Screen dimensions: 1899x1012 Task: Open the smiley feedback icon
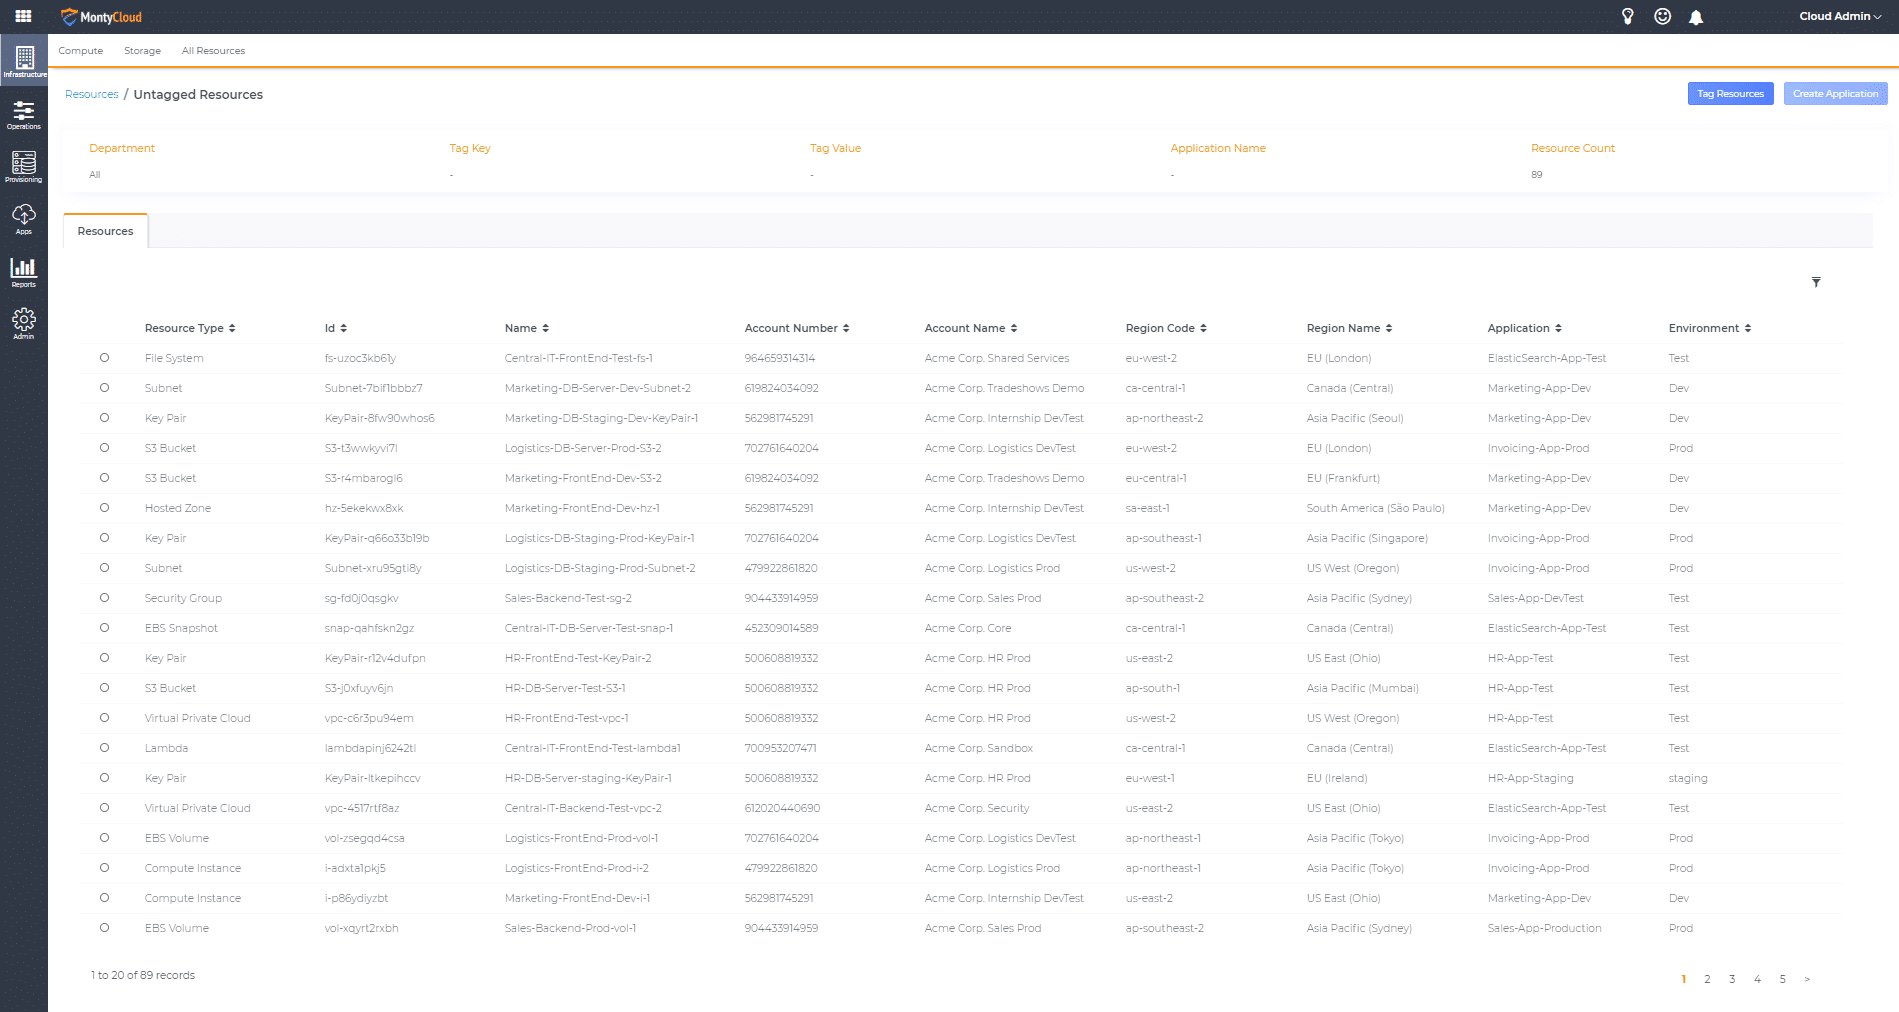[1662, 16]
